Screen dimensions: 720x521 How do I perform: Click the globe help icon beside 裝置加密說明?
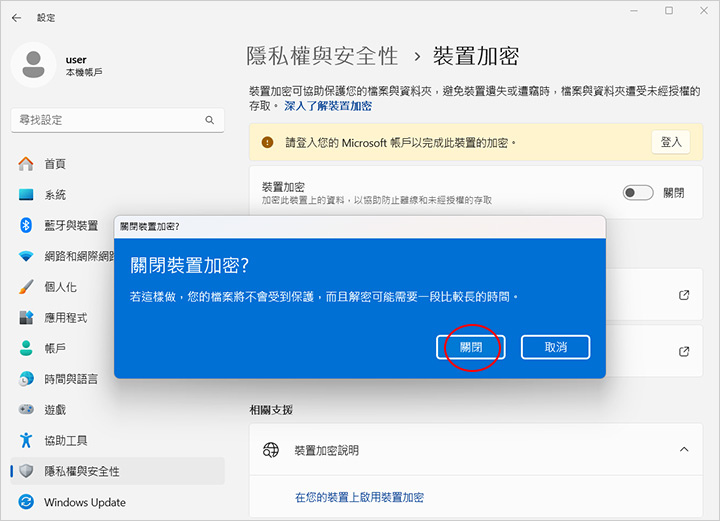[x=270, y=450]
